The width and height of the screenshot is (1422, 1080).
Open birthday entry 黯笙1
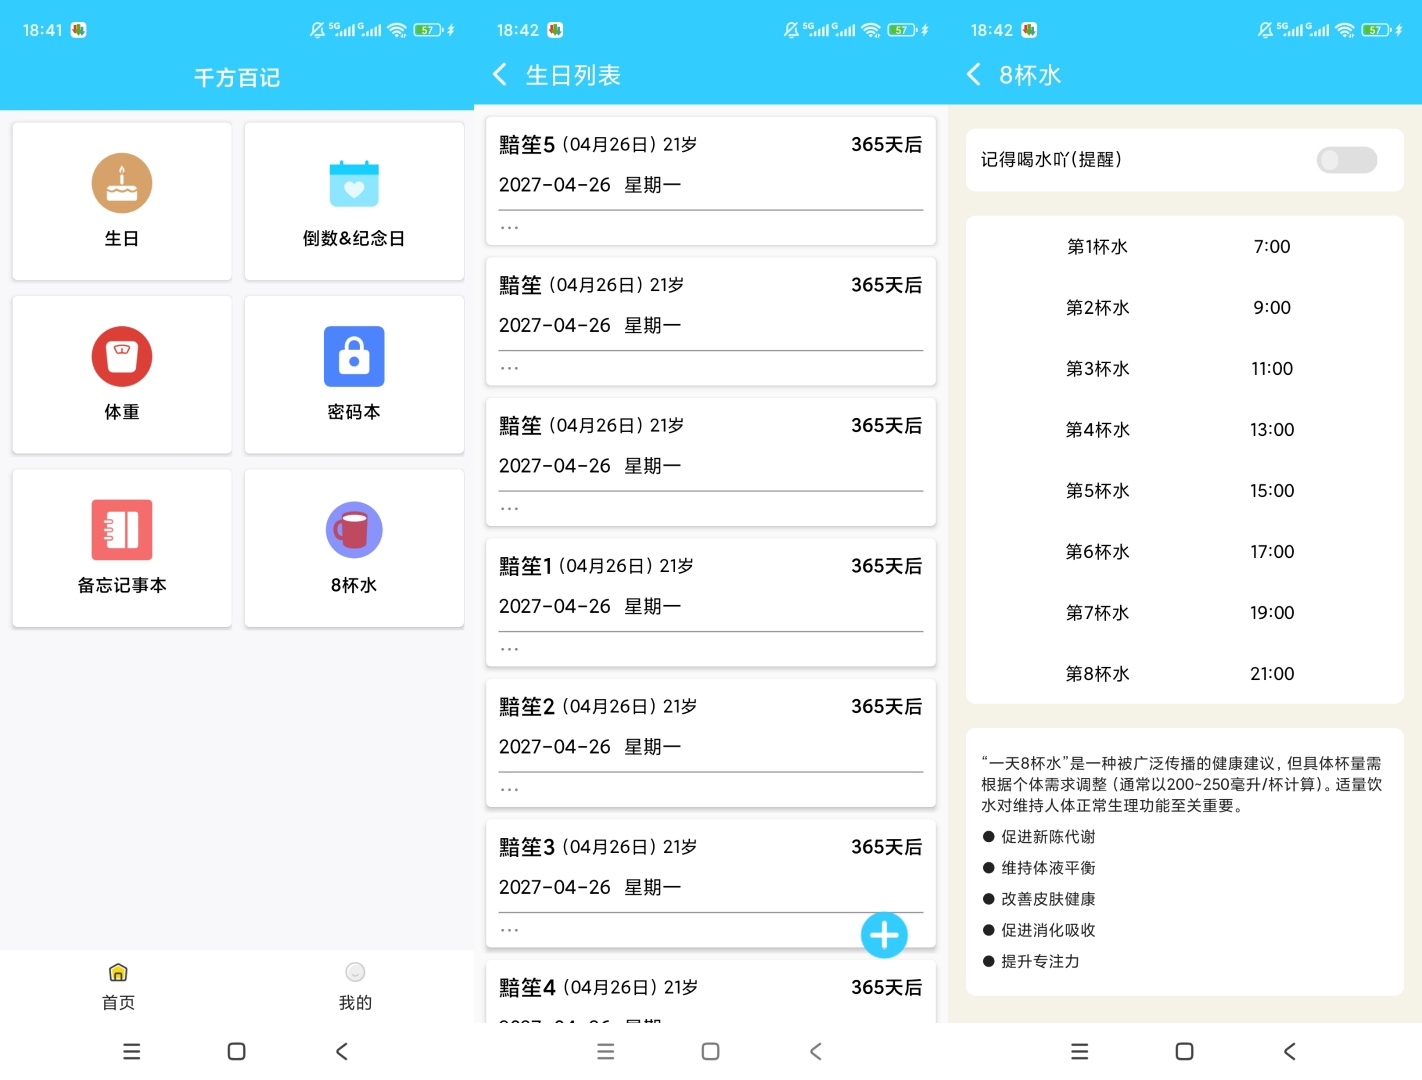tap(711, 602)
